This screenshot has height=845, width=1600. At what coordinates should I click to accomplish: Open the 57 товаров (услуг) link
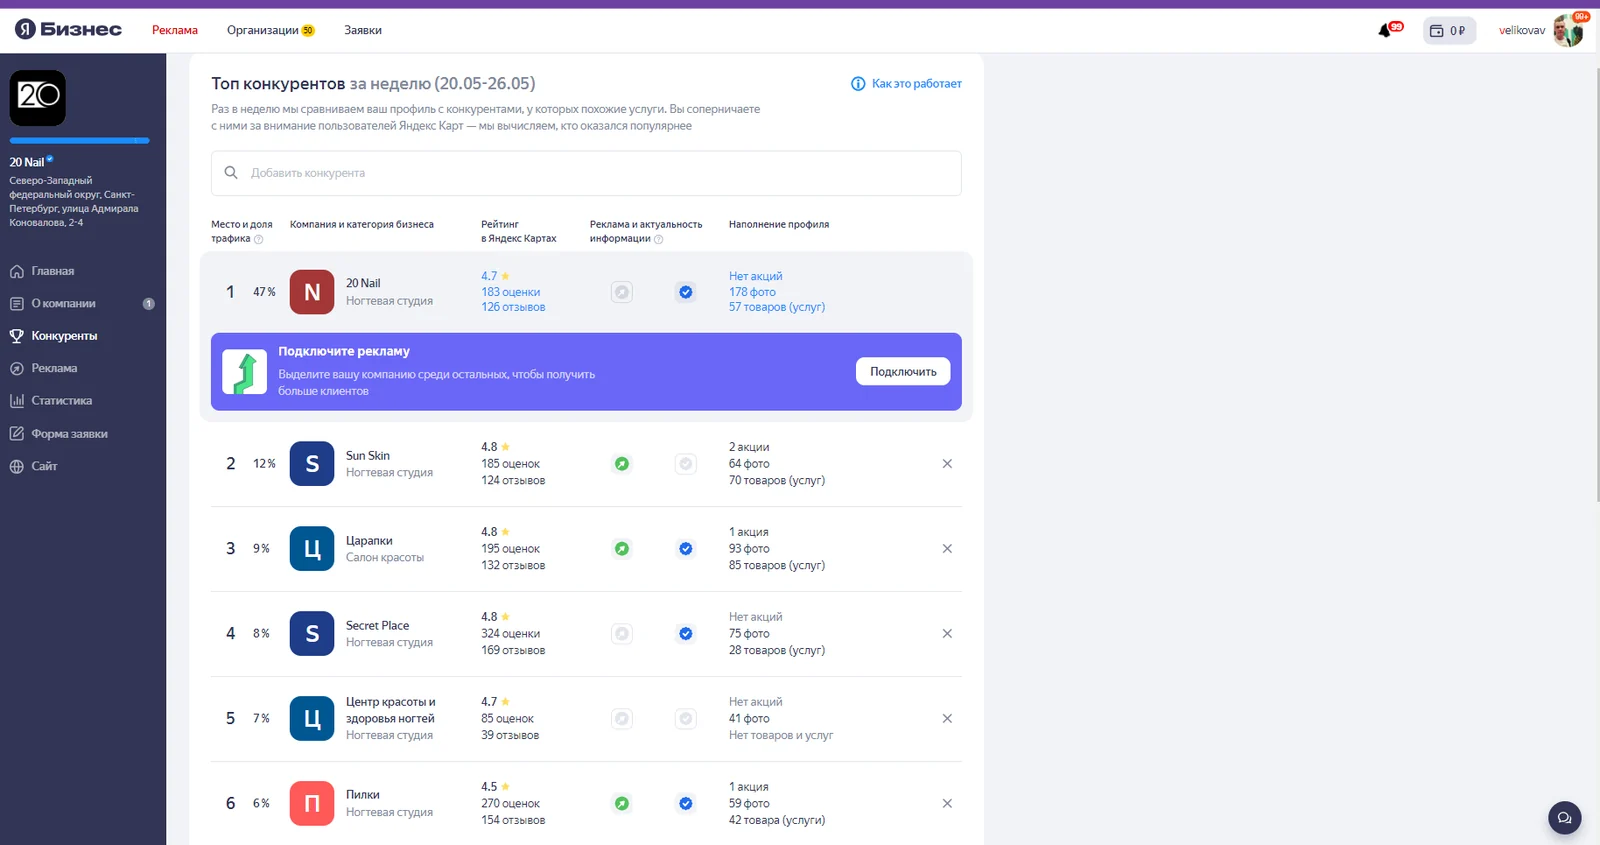point(777,307)
